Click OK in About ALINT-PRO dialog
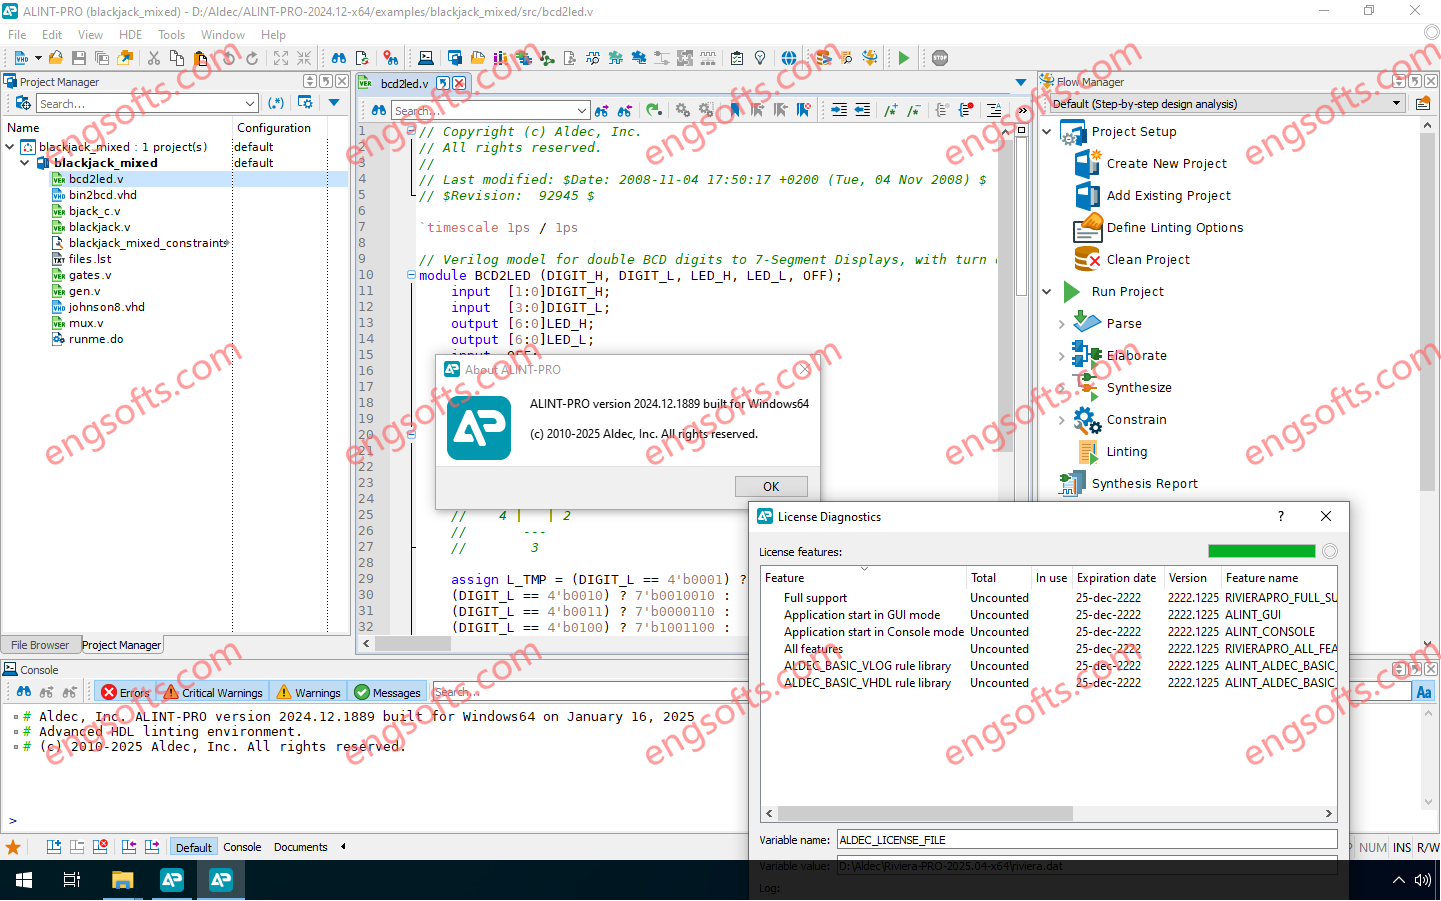This screenshot has height=901, width=1441. [771, 486]
